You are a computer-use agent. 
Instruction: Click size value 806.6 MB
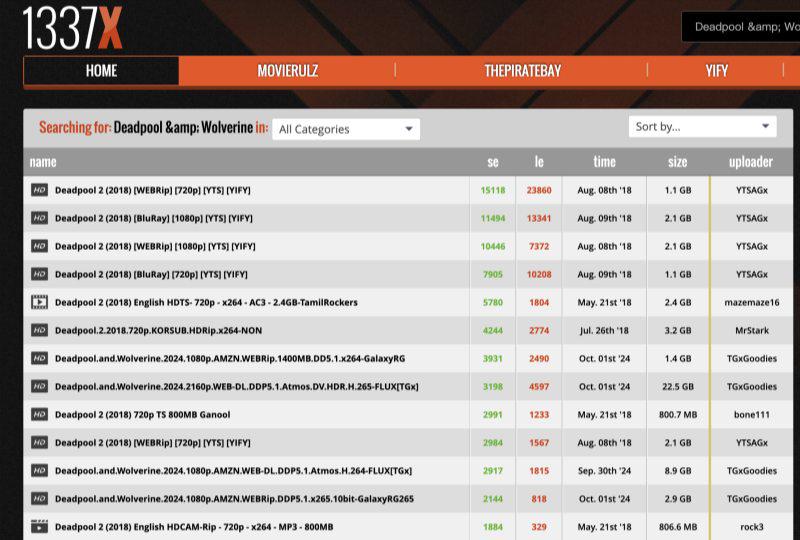678,527
